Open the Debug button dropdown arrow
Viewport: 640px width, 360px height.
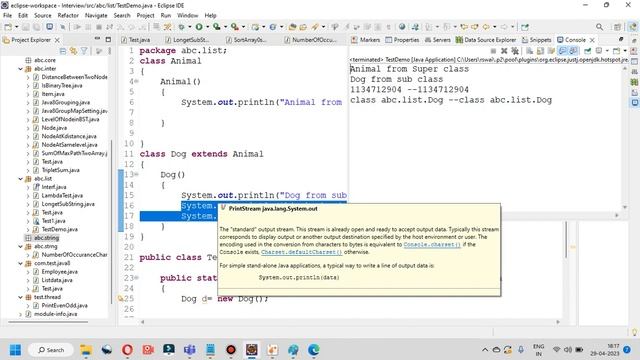coord(190,27)
